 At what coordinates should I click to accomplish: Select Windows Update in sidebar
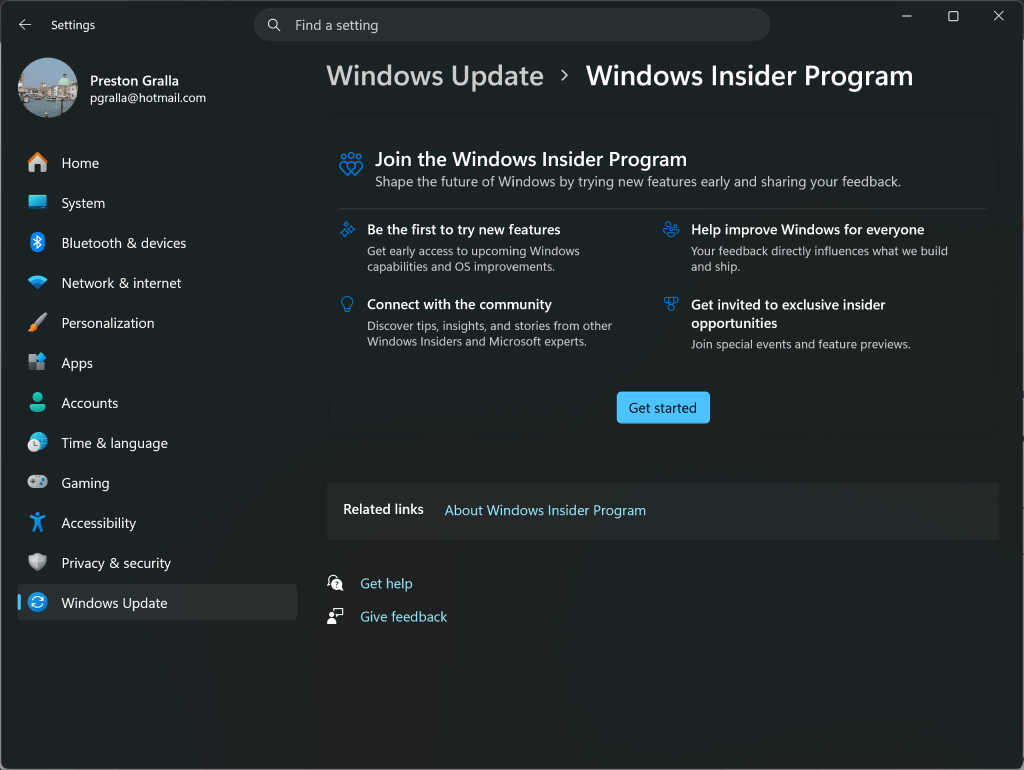[x=157, y=602]
